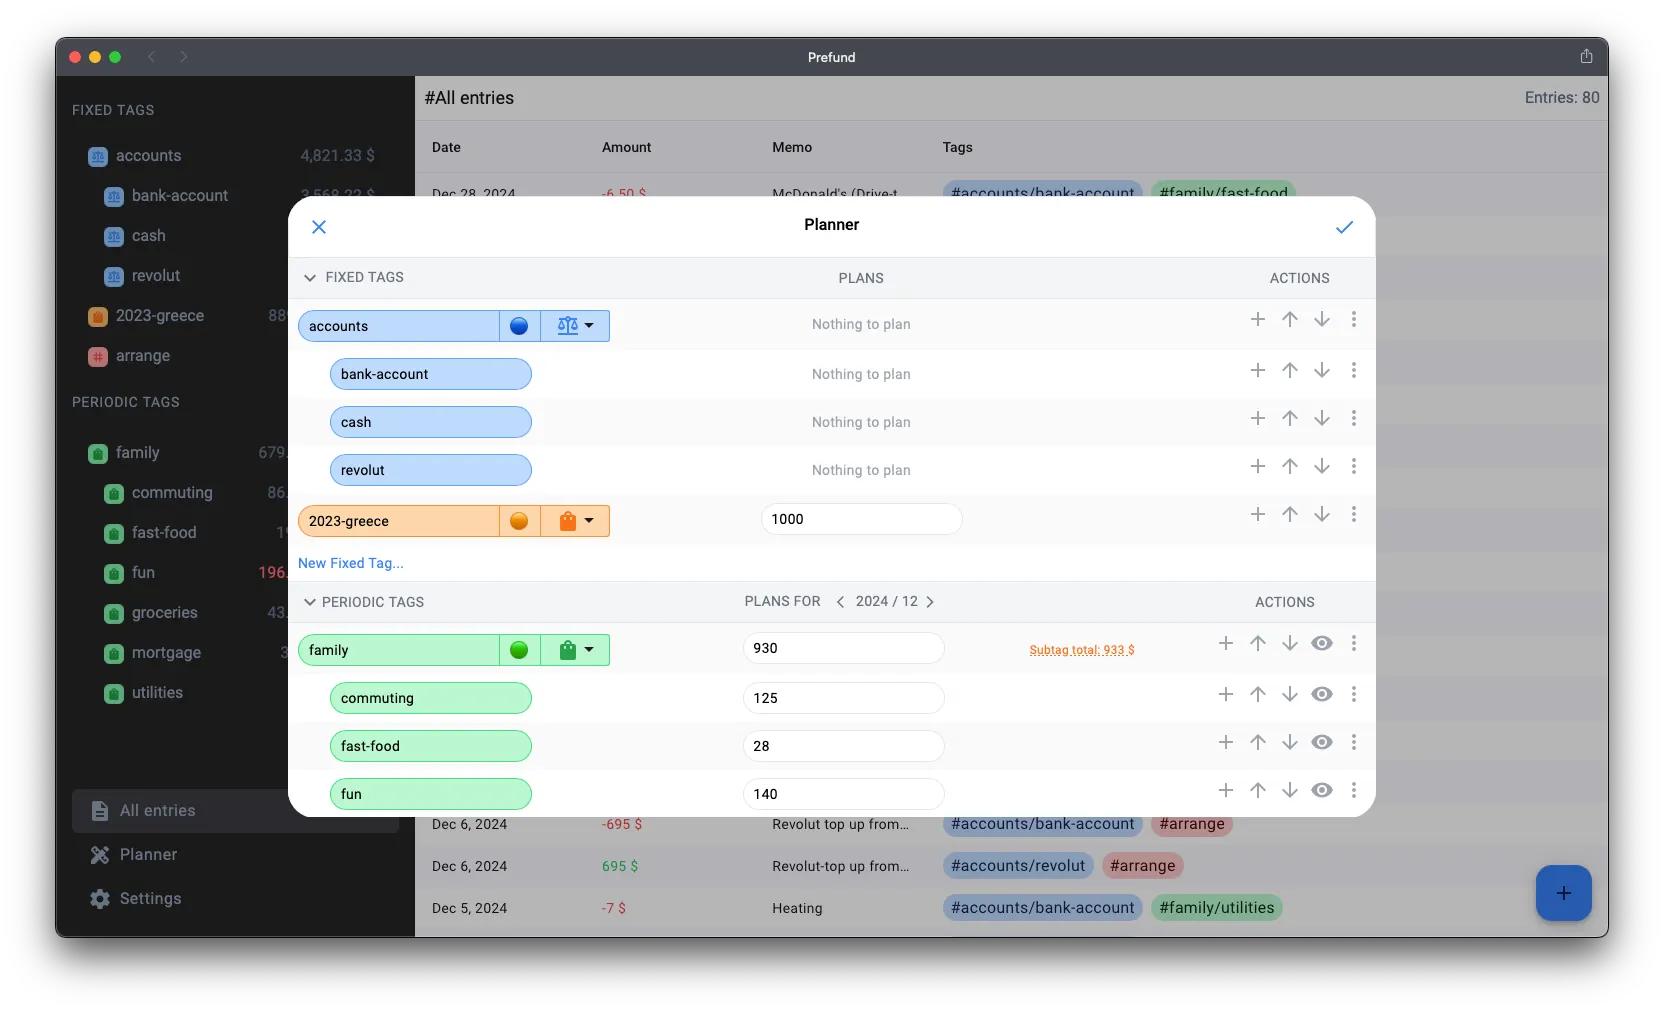Open accounts tag icon dropdown
This screenshot has height=1011, width=1664.
tap(575, 326)
